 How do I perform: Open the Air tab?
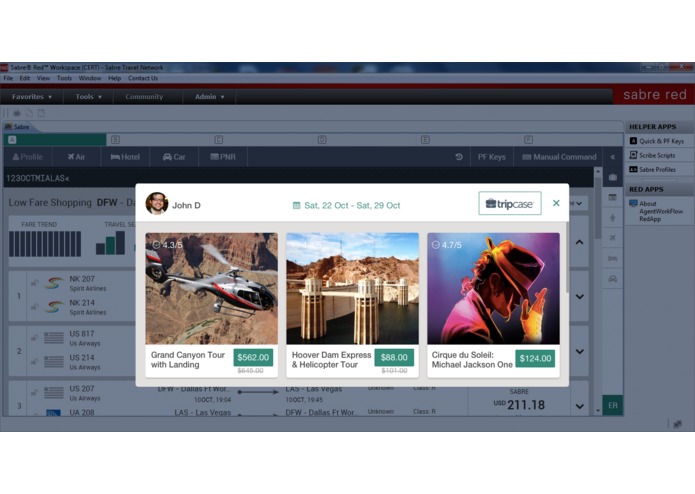tap(76, 157)
